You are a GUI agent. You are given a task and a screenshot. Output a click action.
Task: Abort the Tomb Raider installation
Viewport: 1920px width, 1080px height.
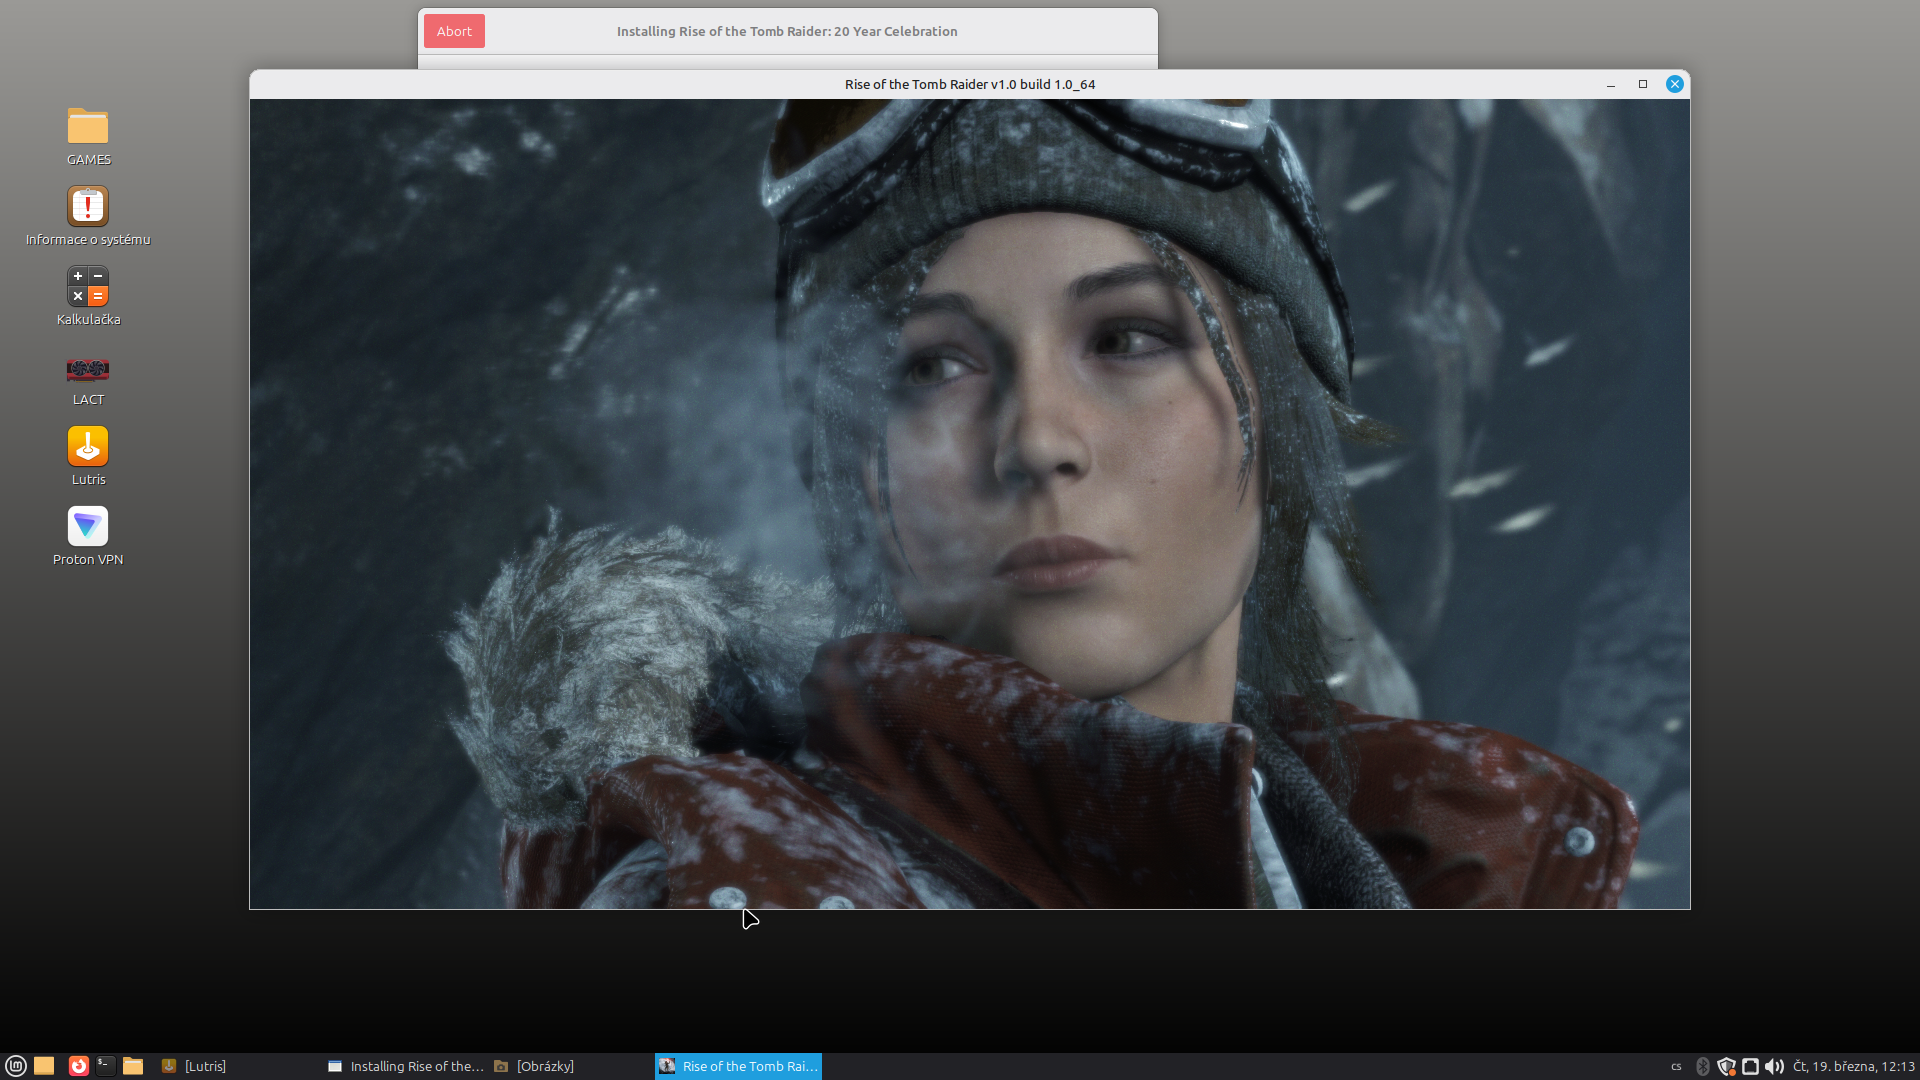point(454,31)
